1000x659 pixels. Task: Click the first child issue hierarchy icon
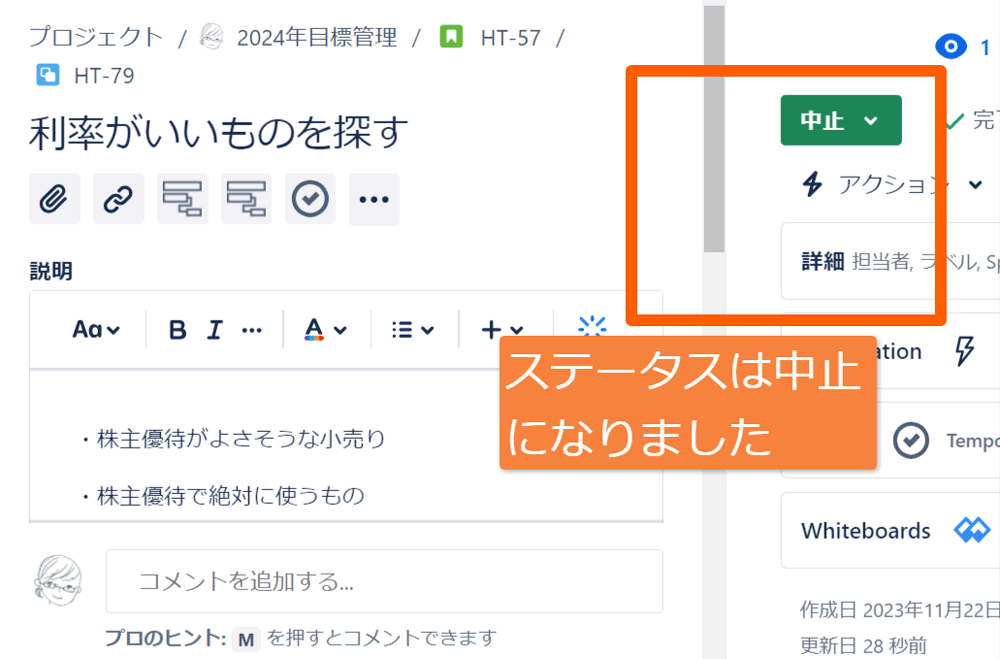(x=182, y=200)
